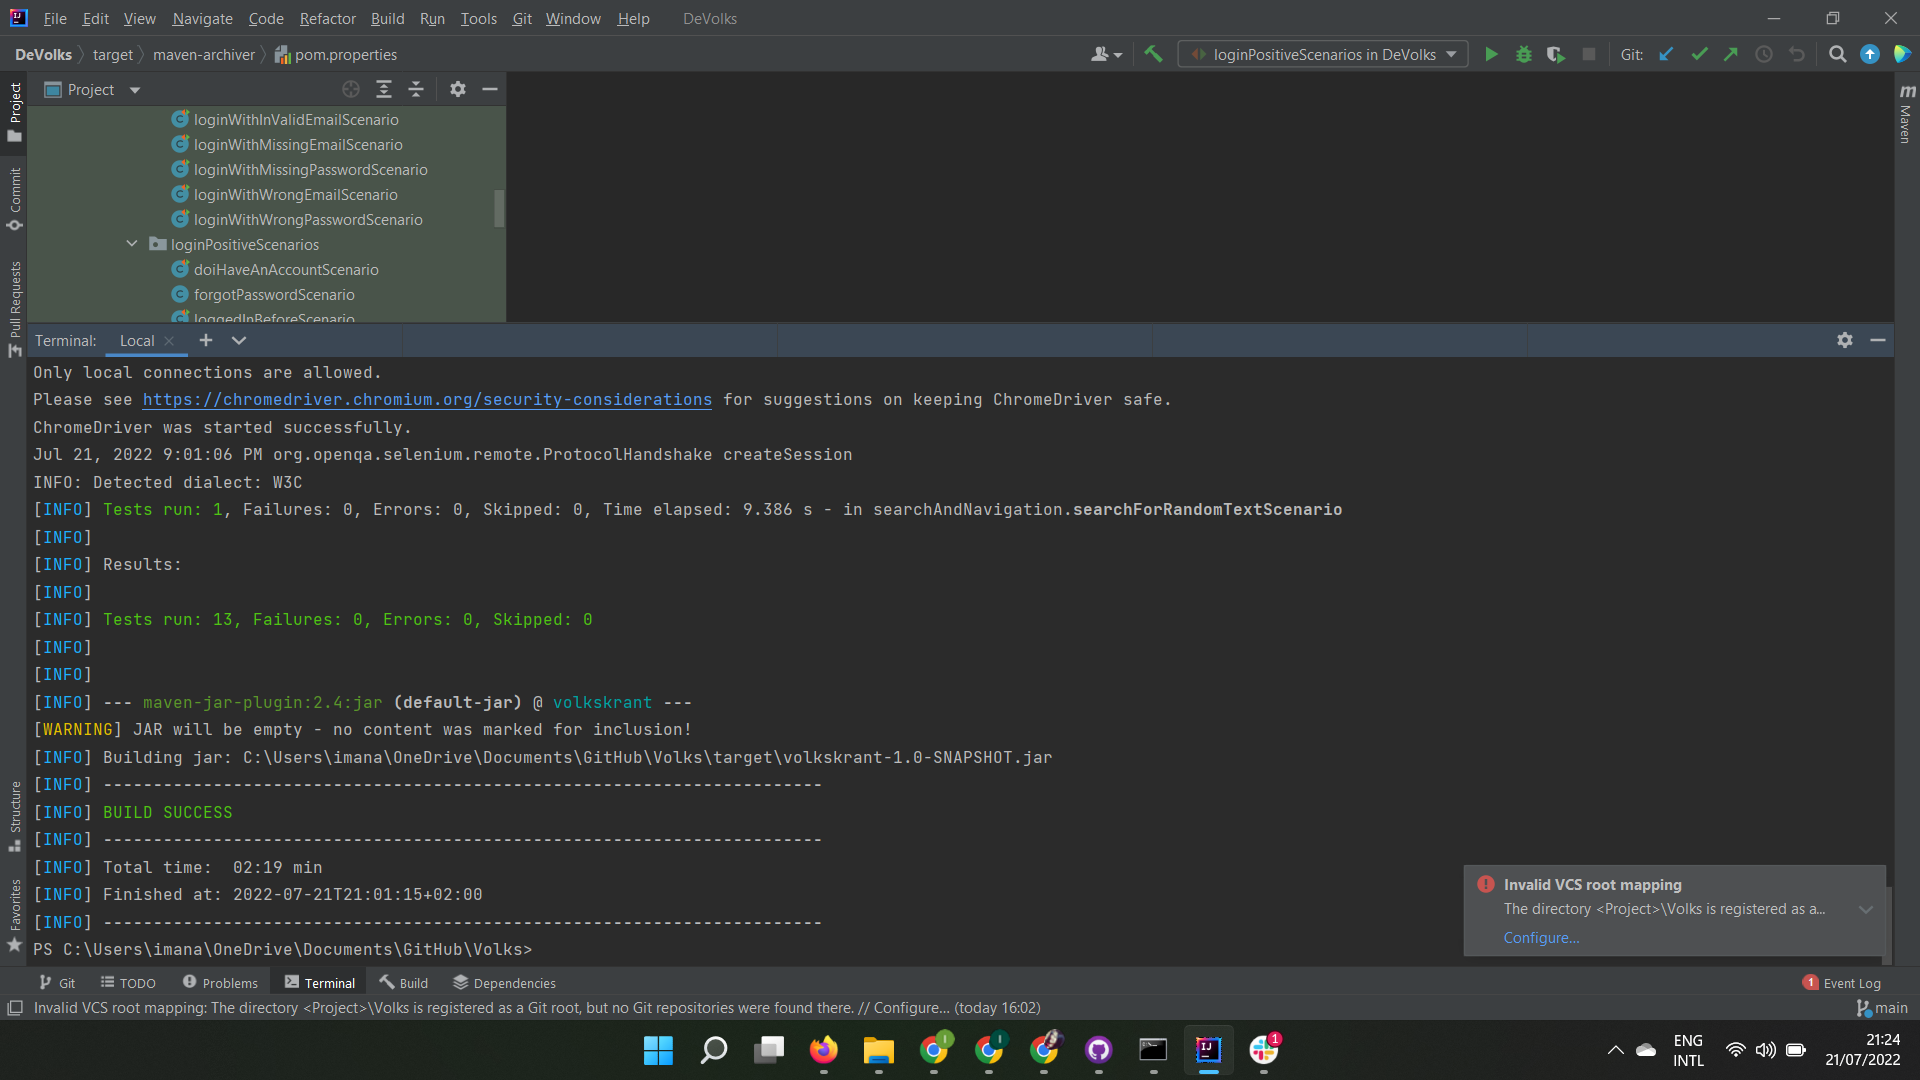Expand the Invalid VCS root notification
The height and width of the screenshot is (1080, 1920).
[x=1866, y=909]
